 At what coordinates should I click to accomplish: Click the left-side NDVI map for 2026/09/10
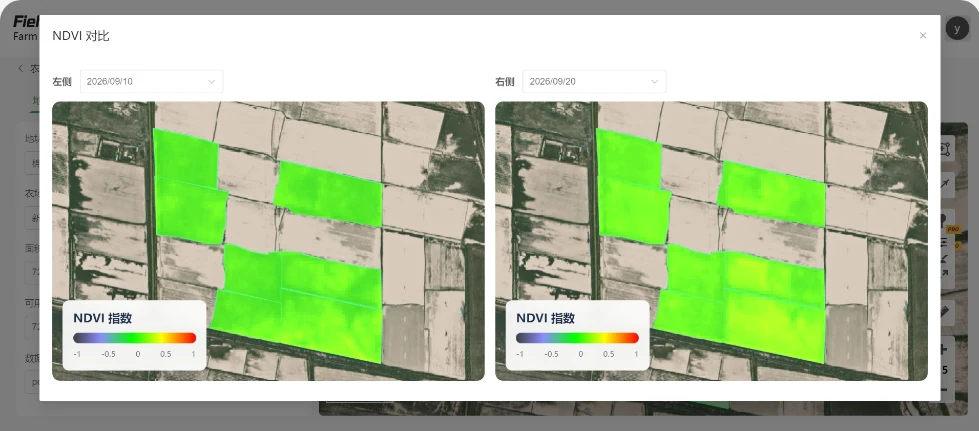268,241
